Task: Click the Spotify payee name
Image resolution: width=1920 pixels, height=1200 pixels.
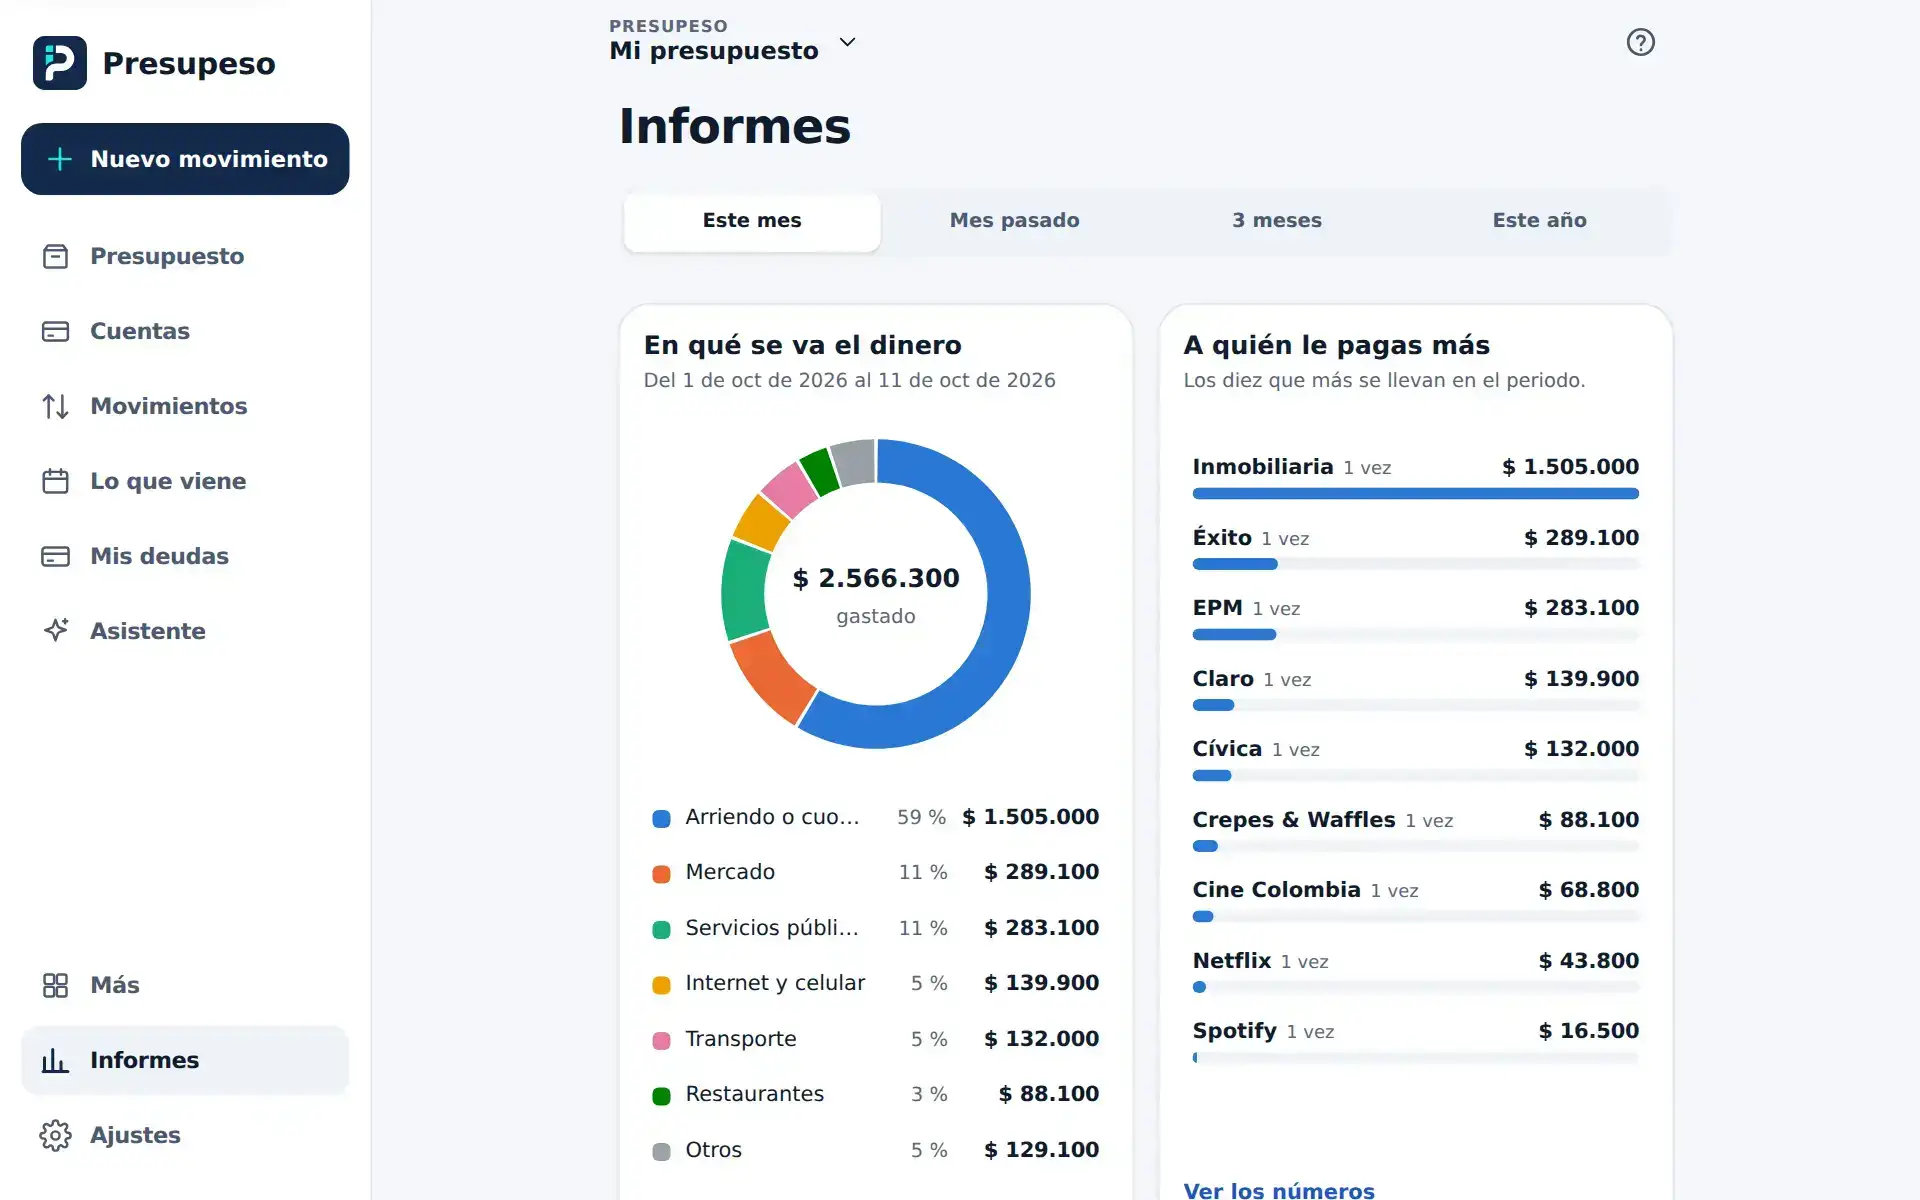Action: pyautogui.click(x=1234, y=1031)
